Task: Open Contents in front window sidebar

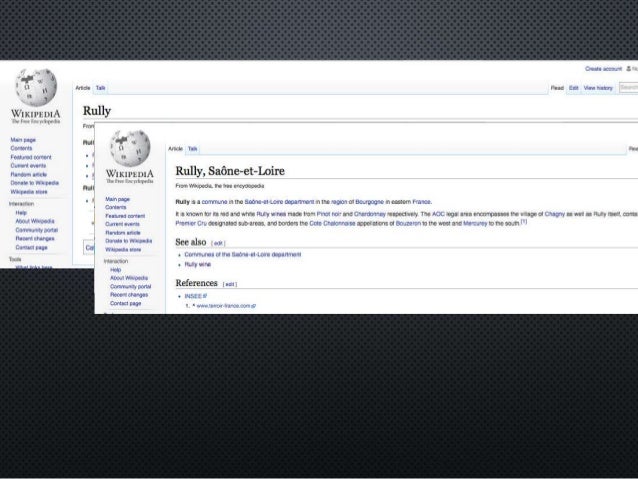Action: (x=116, y=207)
